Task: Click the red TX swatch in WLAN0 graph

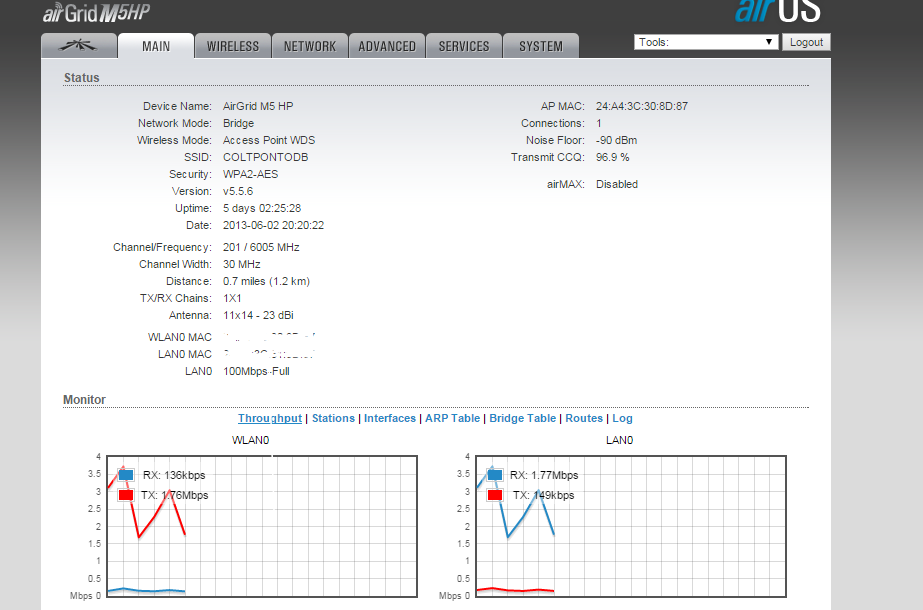Action: (x=126, y=495)
